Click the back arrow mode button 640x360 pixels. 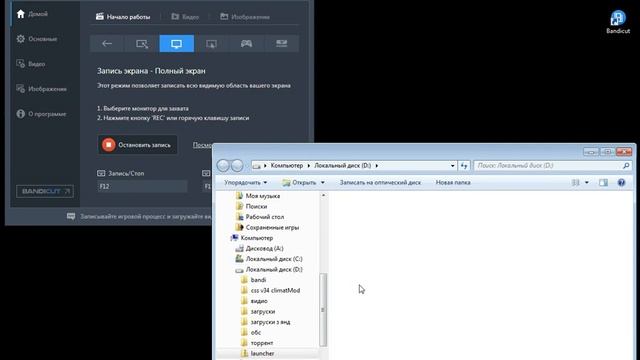click(x=107, y=44)
